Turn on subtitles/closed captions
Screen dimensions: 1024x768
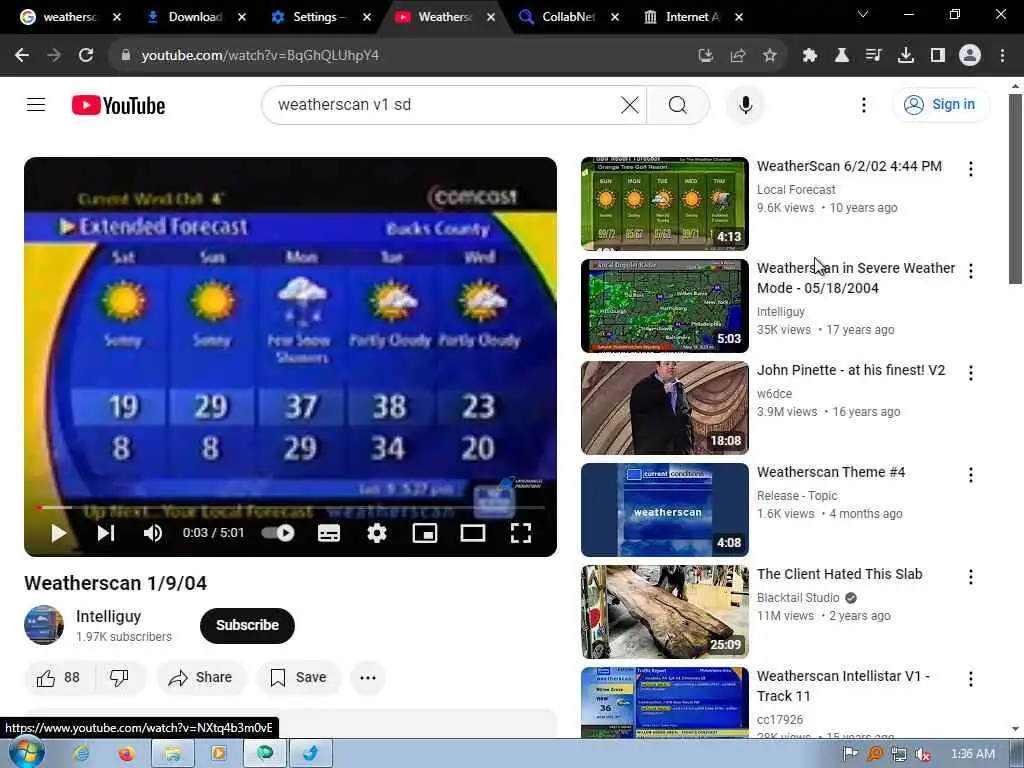(x=328, y=533)
